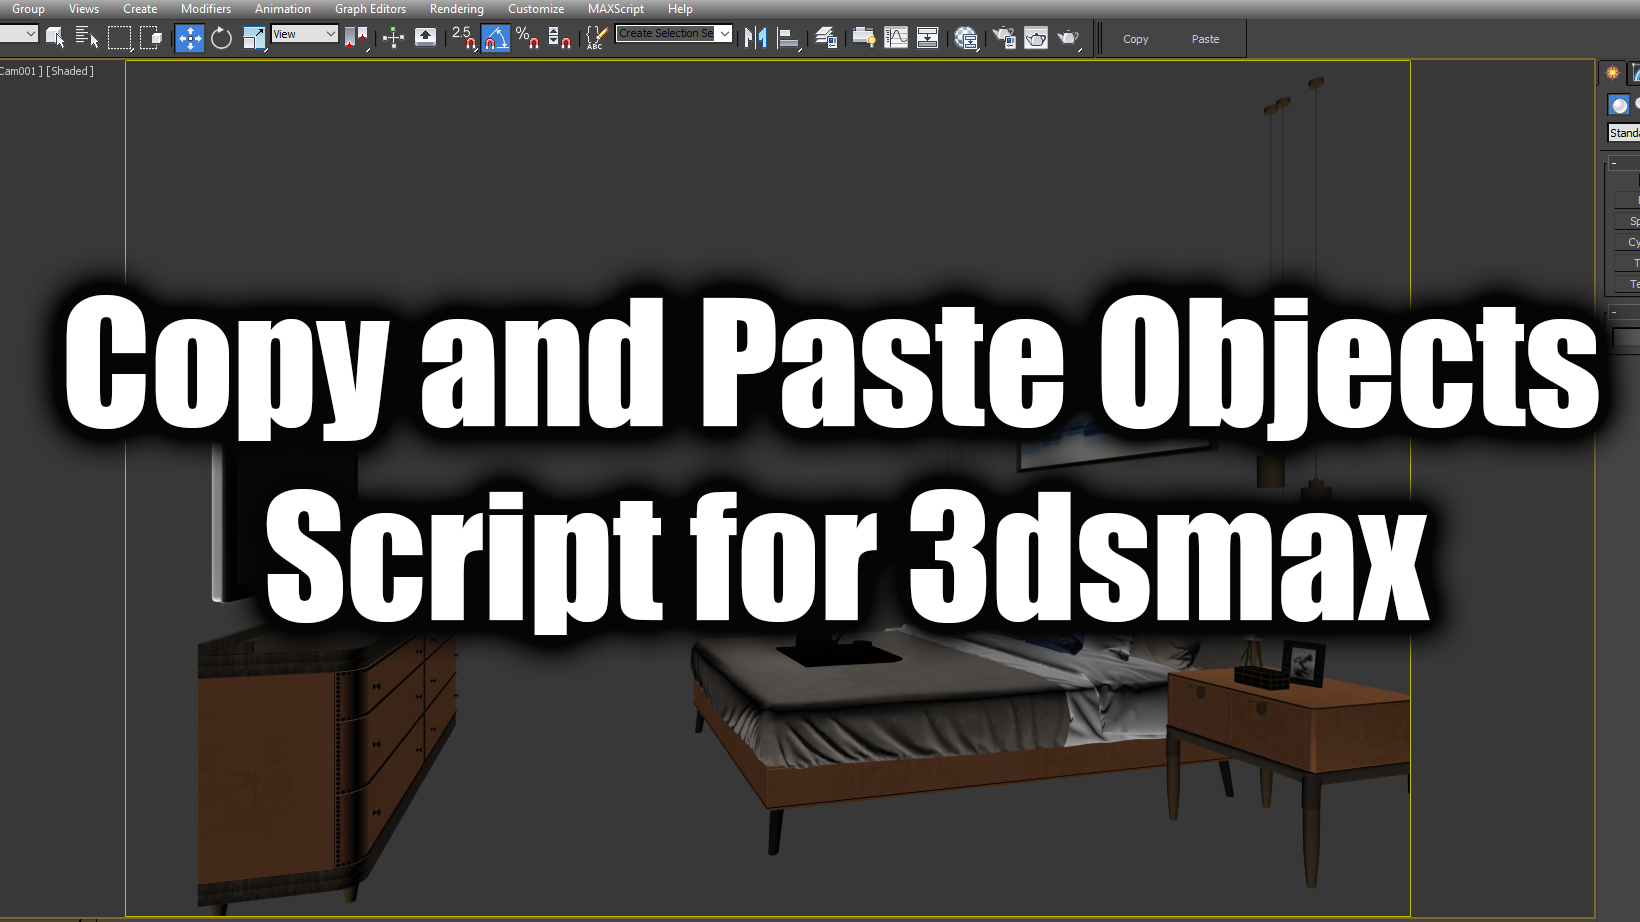Image resolution: width=1640 pixels, height=922 pixels.
Task: Open the Rendering menu
Action: pyautogui.click(x=457, y=9)
